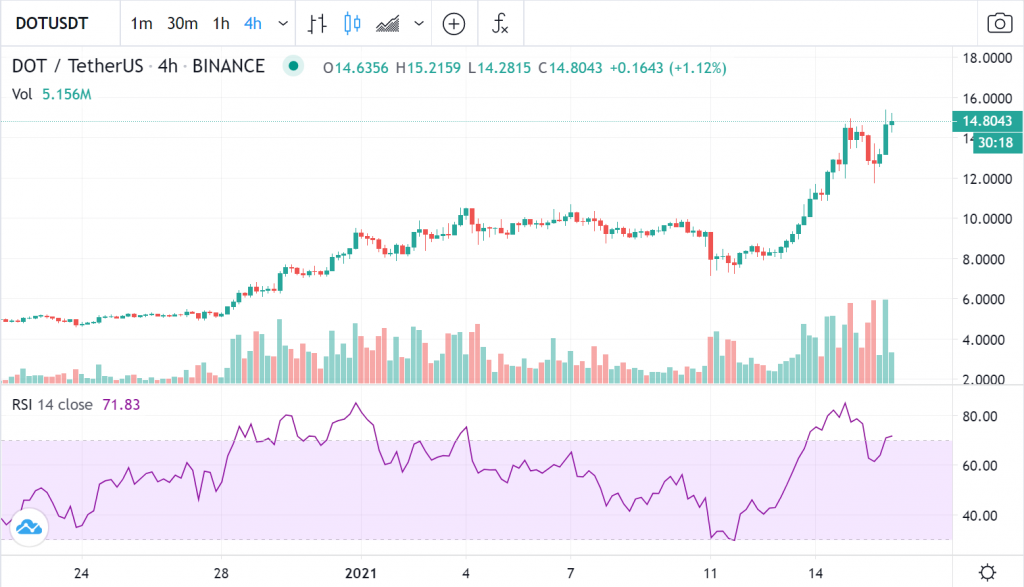Click the area chart style icon
This screenshot has height=587, width=1024.
pyautogui.click(x=388, y=23)
